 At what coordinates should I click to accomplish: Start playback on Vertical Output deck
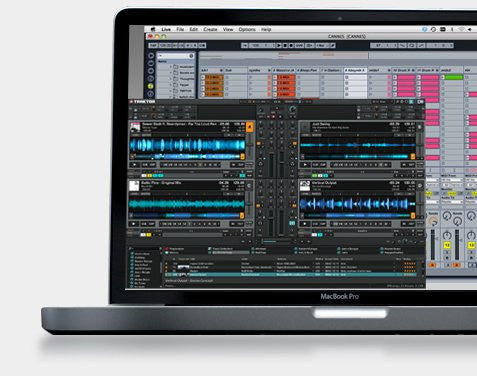click(305, 224)
